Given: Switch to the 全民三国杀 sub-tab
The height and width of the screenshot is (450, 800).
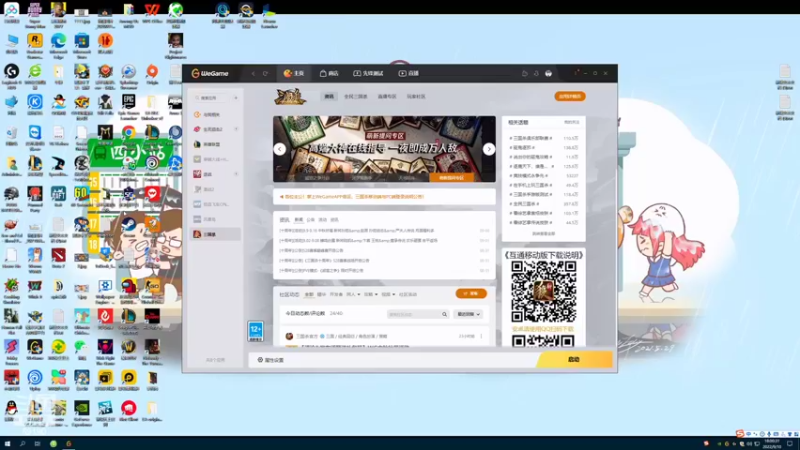Looking at the screenshot, I should [356, 96].
